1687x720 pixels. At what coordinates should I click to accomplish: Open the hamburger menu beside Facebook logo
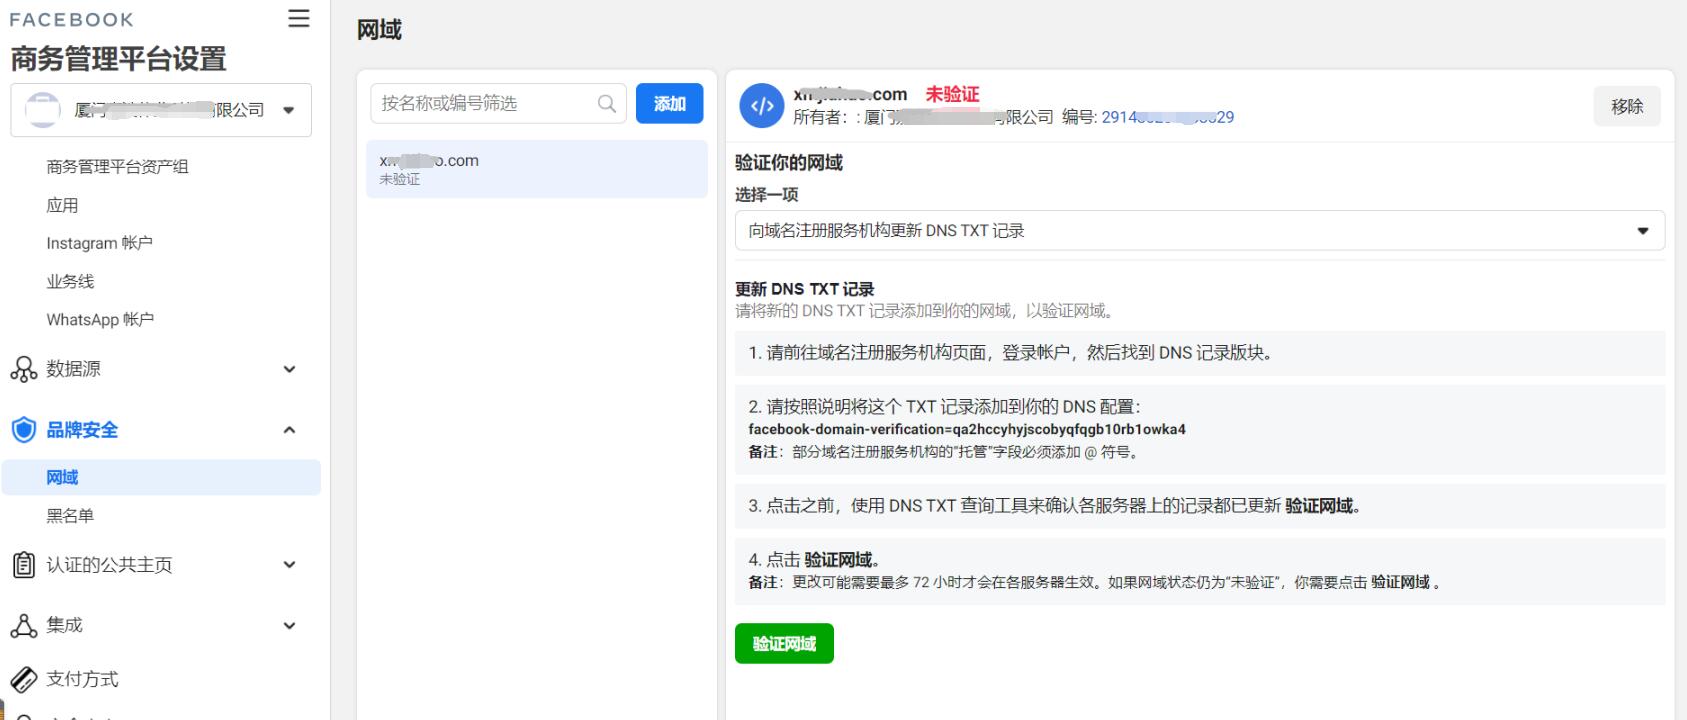(298, 19)
